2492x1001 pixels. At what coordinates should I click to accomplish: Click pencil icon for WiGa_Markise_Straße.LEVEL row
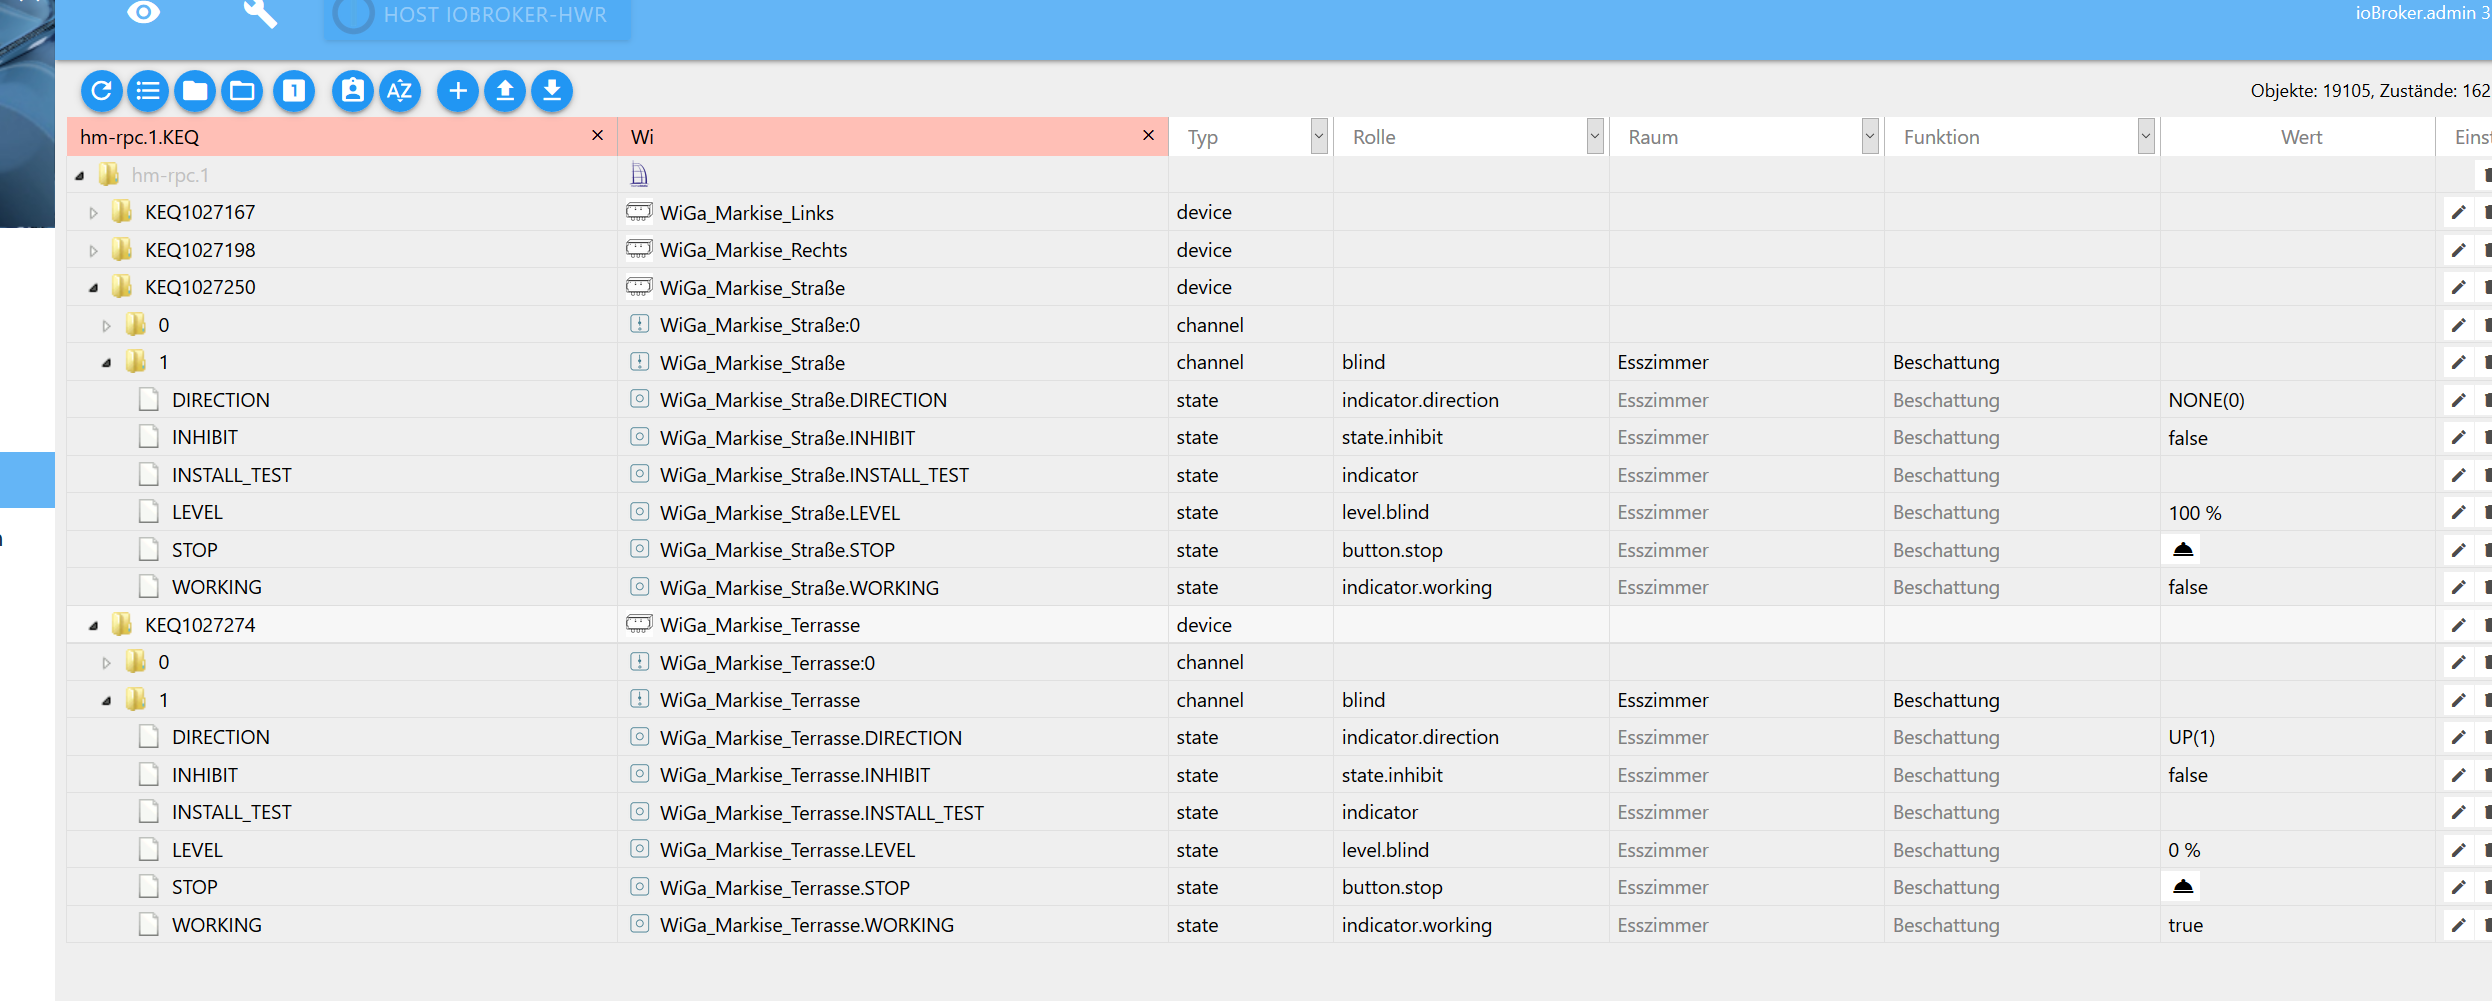(2458, 512)
